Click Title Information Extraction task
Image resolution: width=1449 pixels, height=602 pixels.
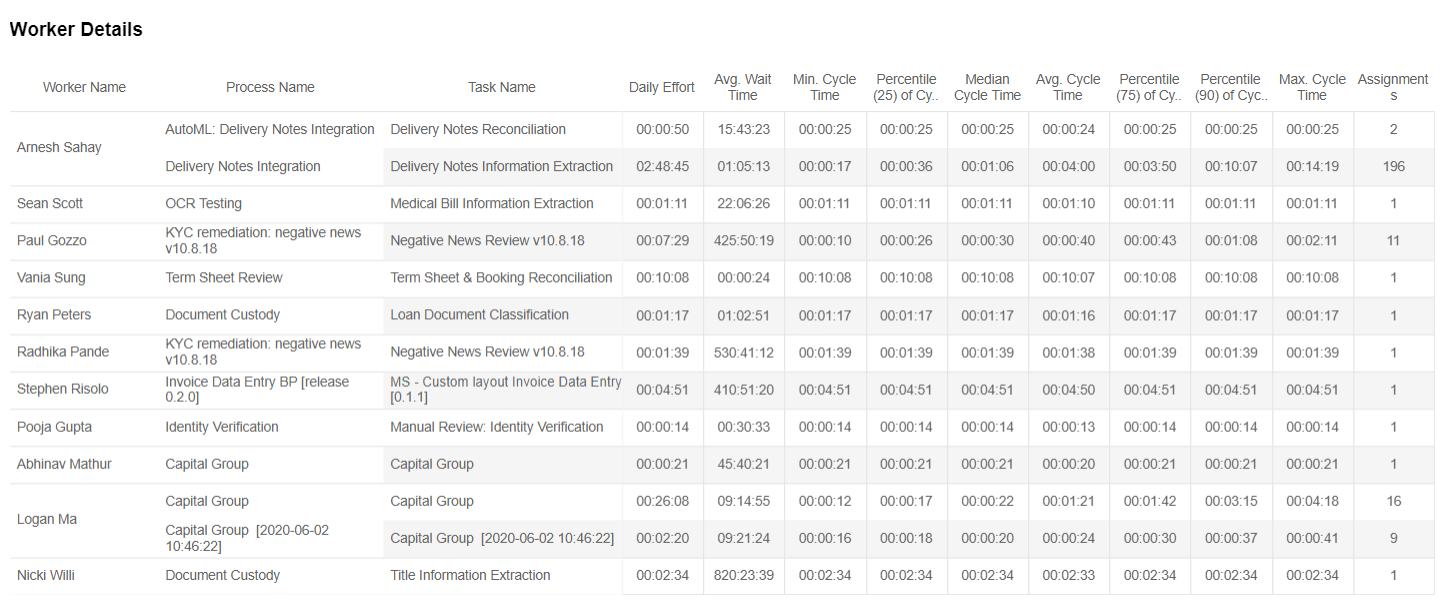pos(470,575)
